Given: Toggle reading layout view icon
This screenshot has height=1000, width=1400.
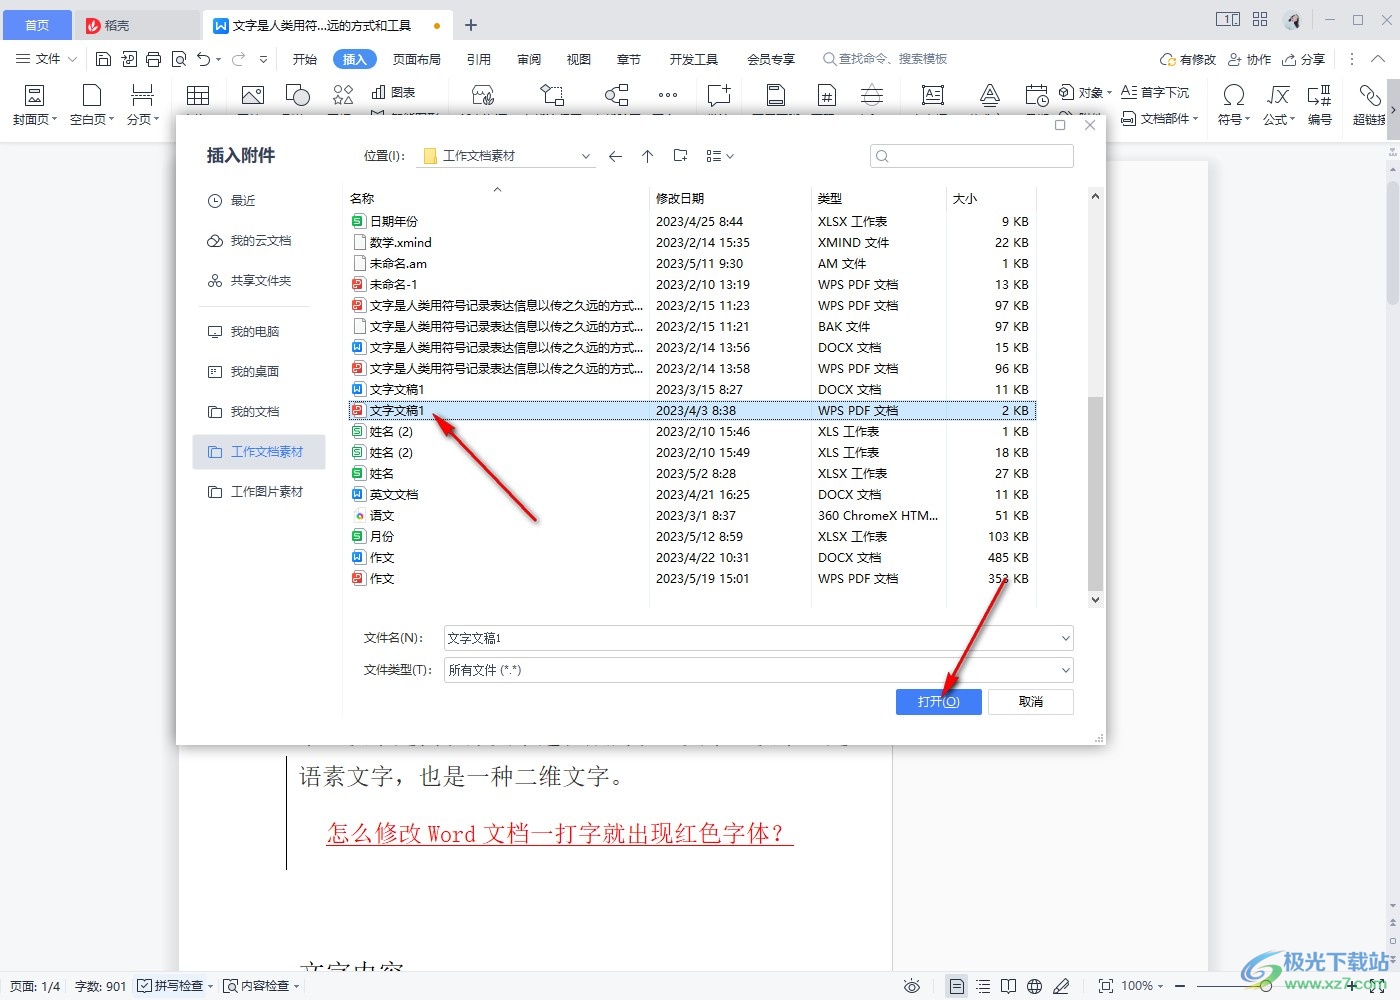Looking at the screenshot, I should [1009, 987].
